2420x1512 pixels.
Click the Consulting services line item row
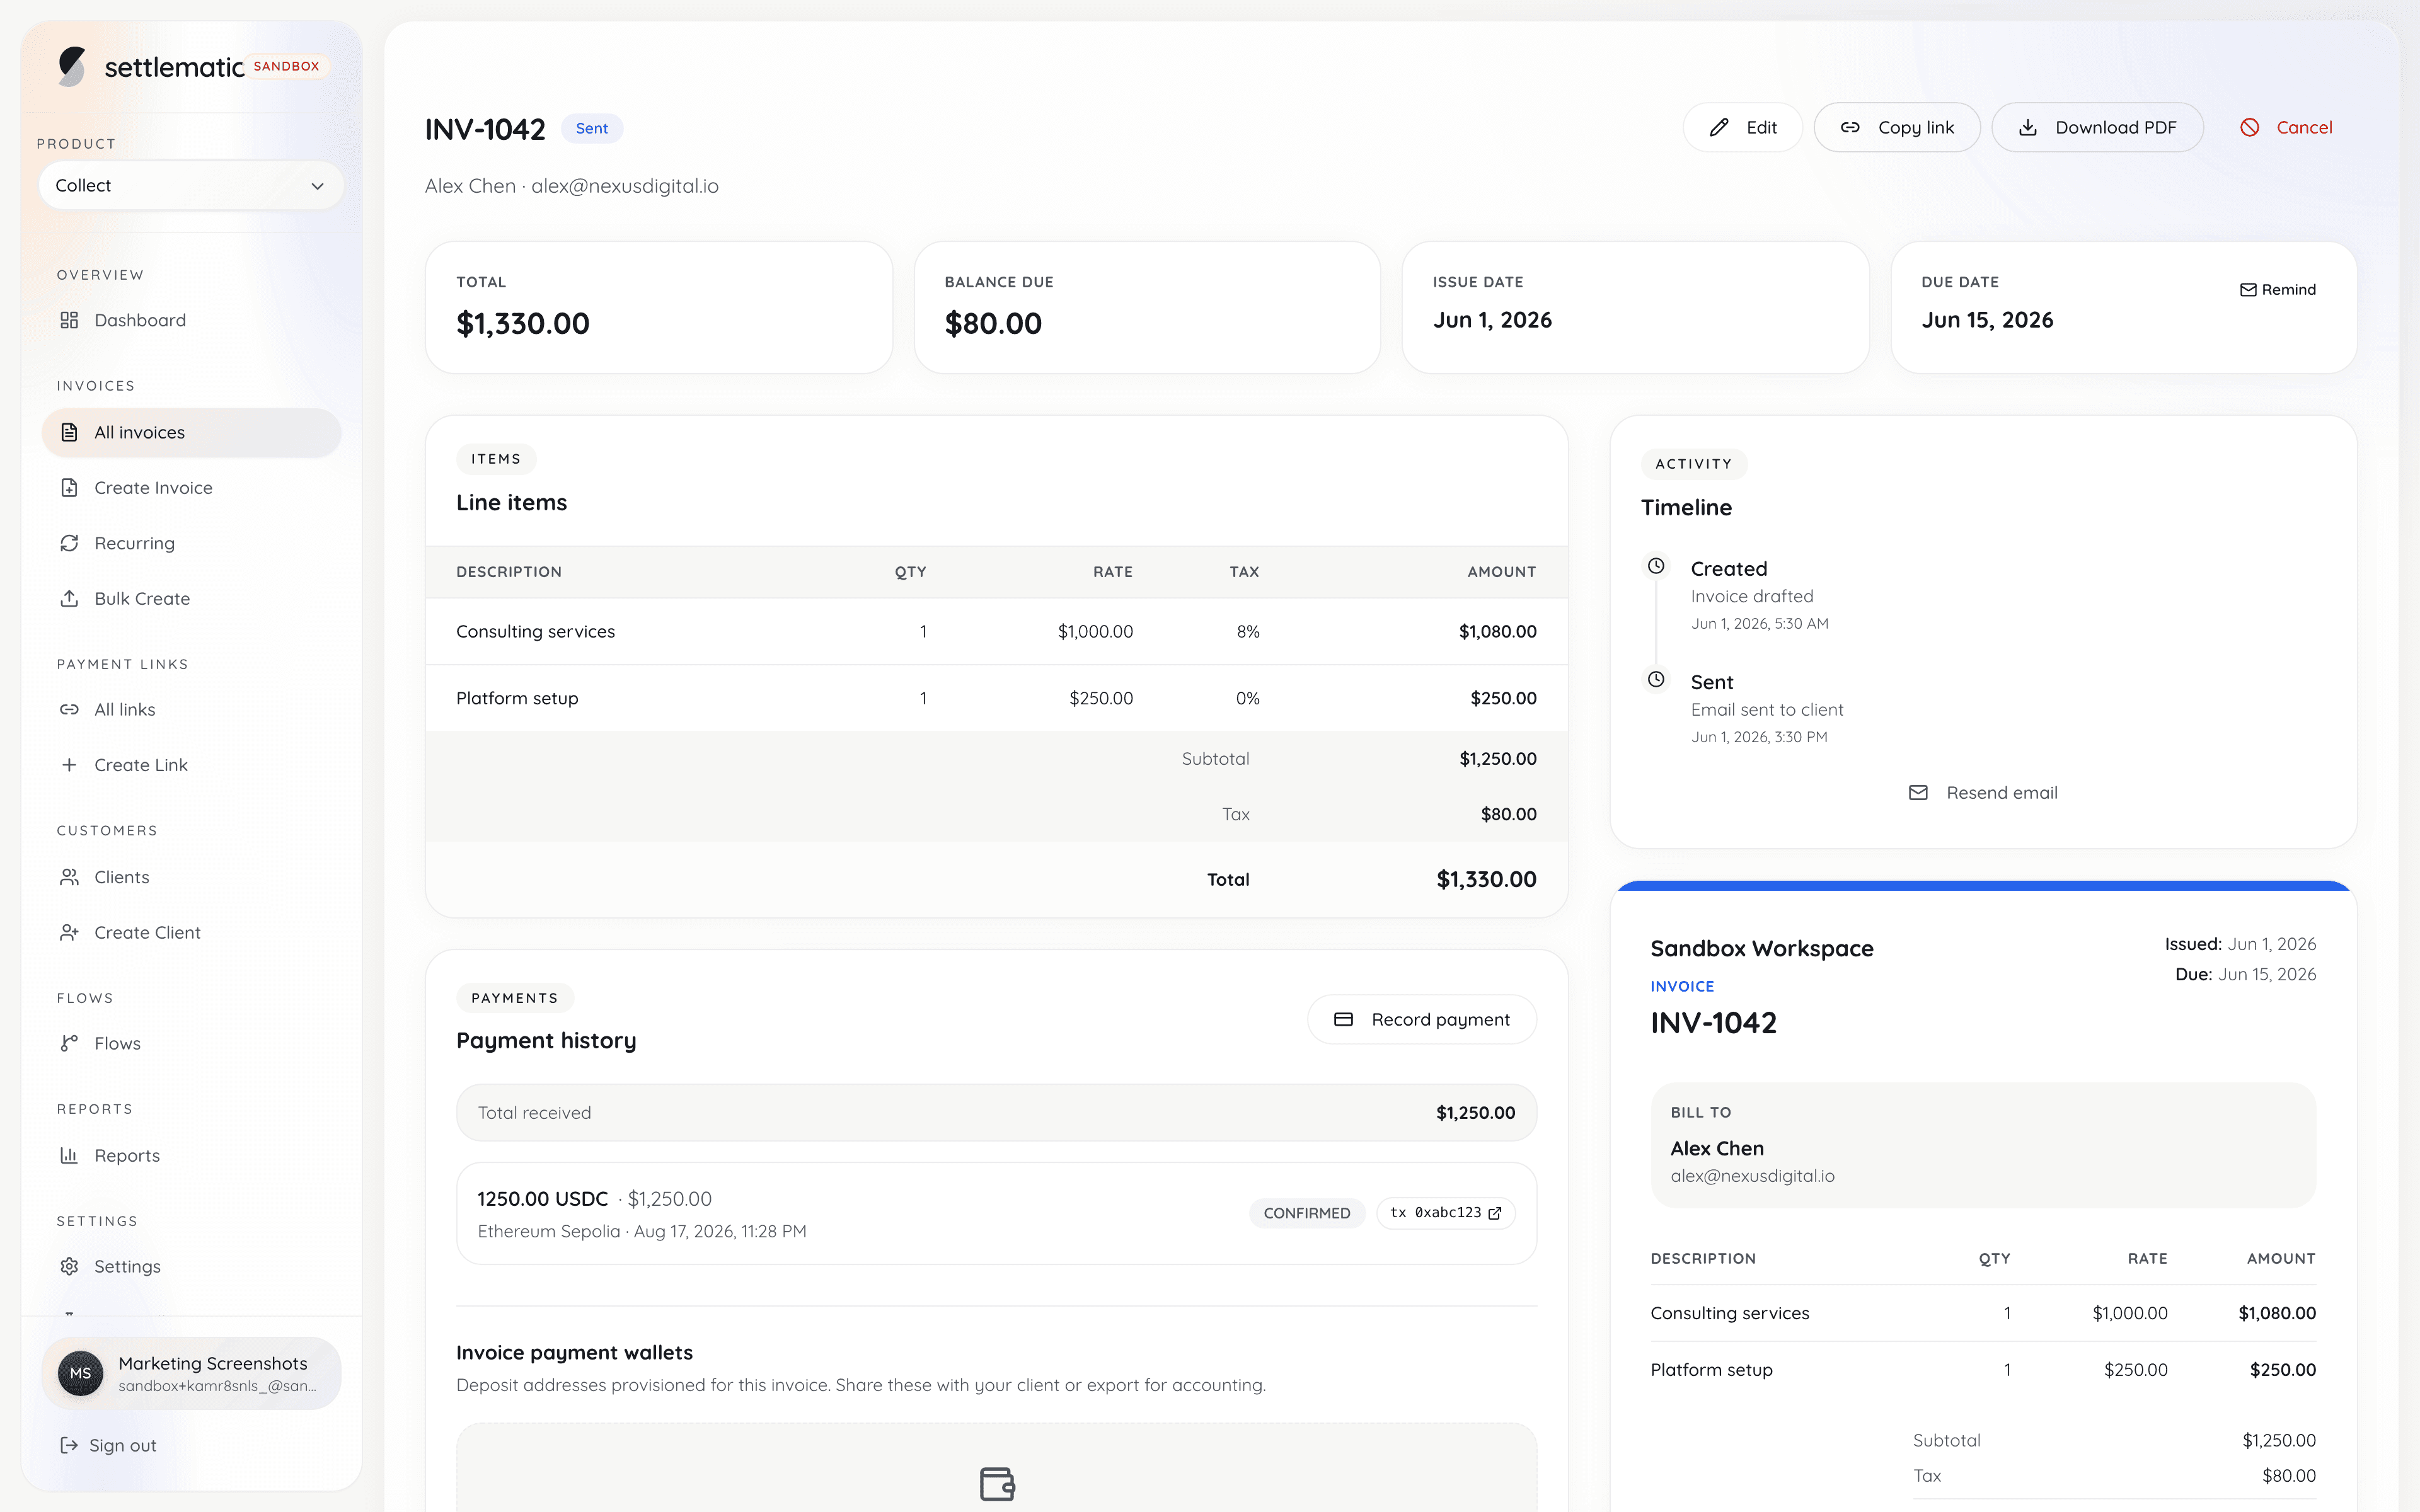tap(996, 632)
